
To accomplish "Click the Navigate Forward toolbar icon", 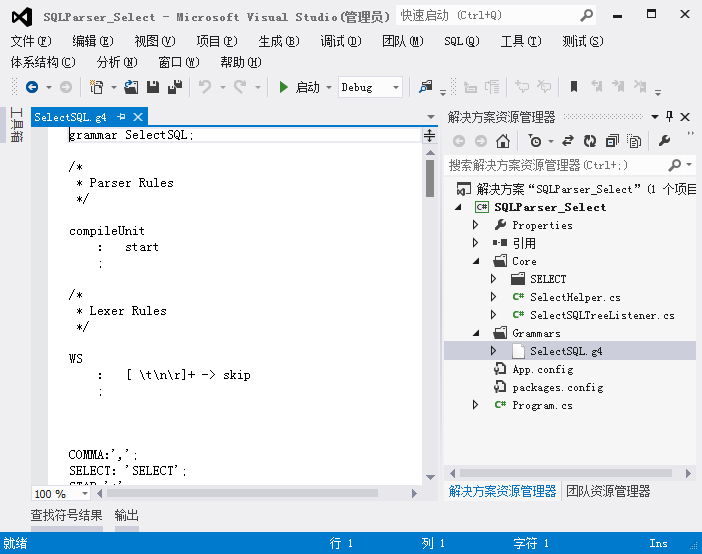I will click(66, 87).
